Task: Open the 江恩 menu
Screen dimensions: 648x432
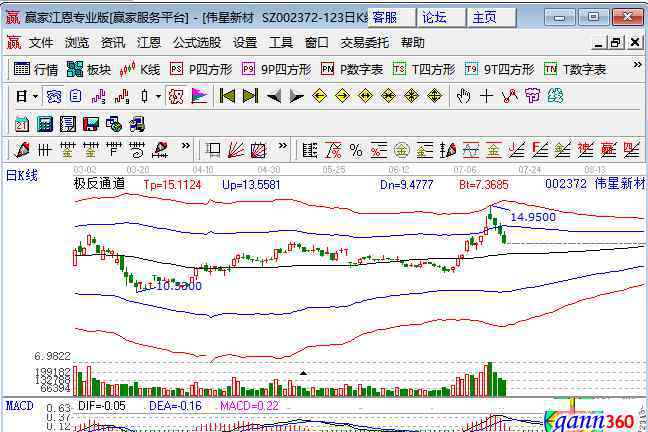Action: point(149,43)
